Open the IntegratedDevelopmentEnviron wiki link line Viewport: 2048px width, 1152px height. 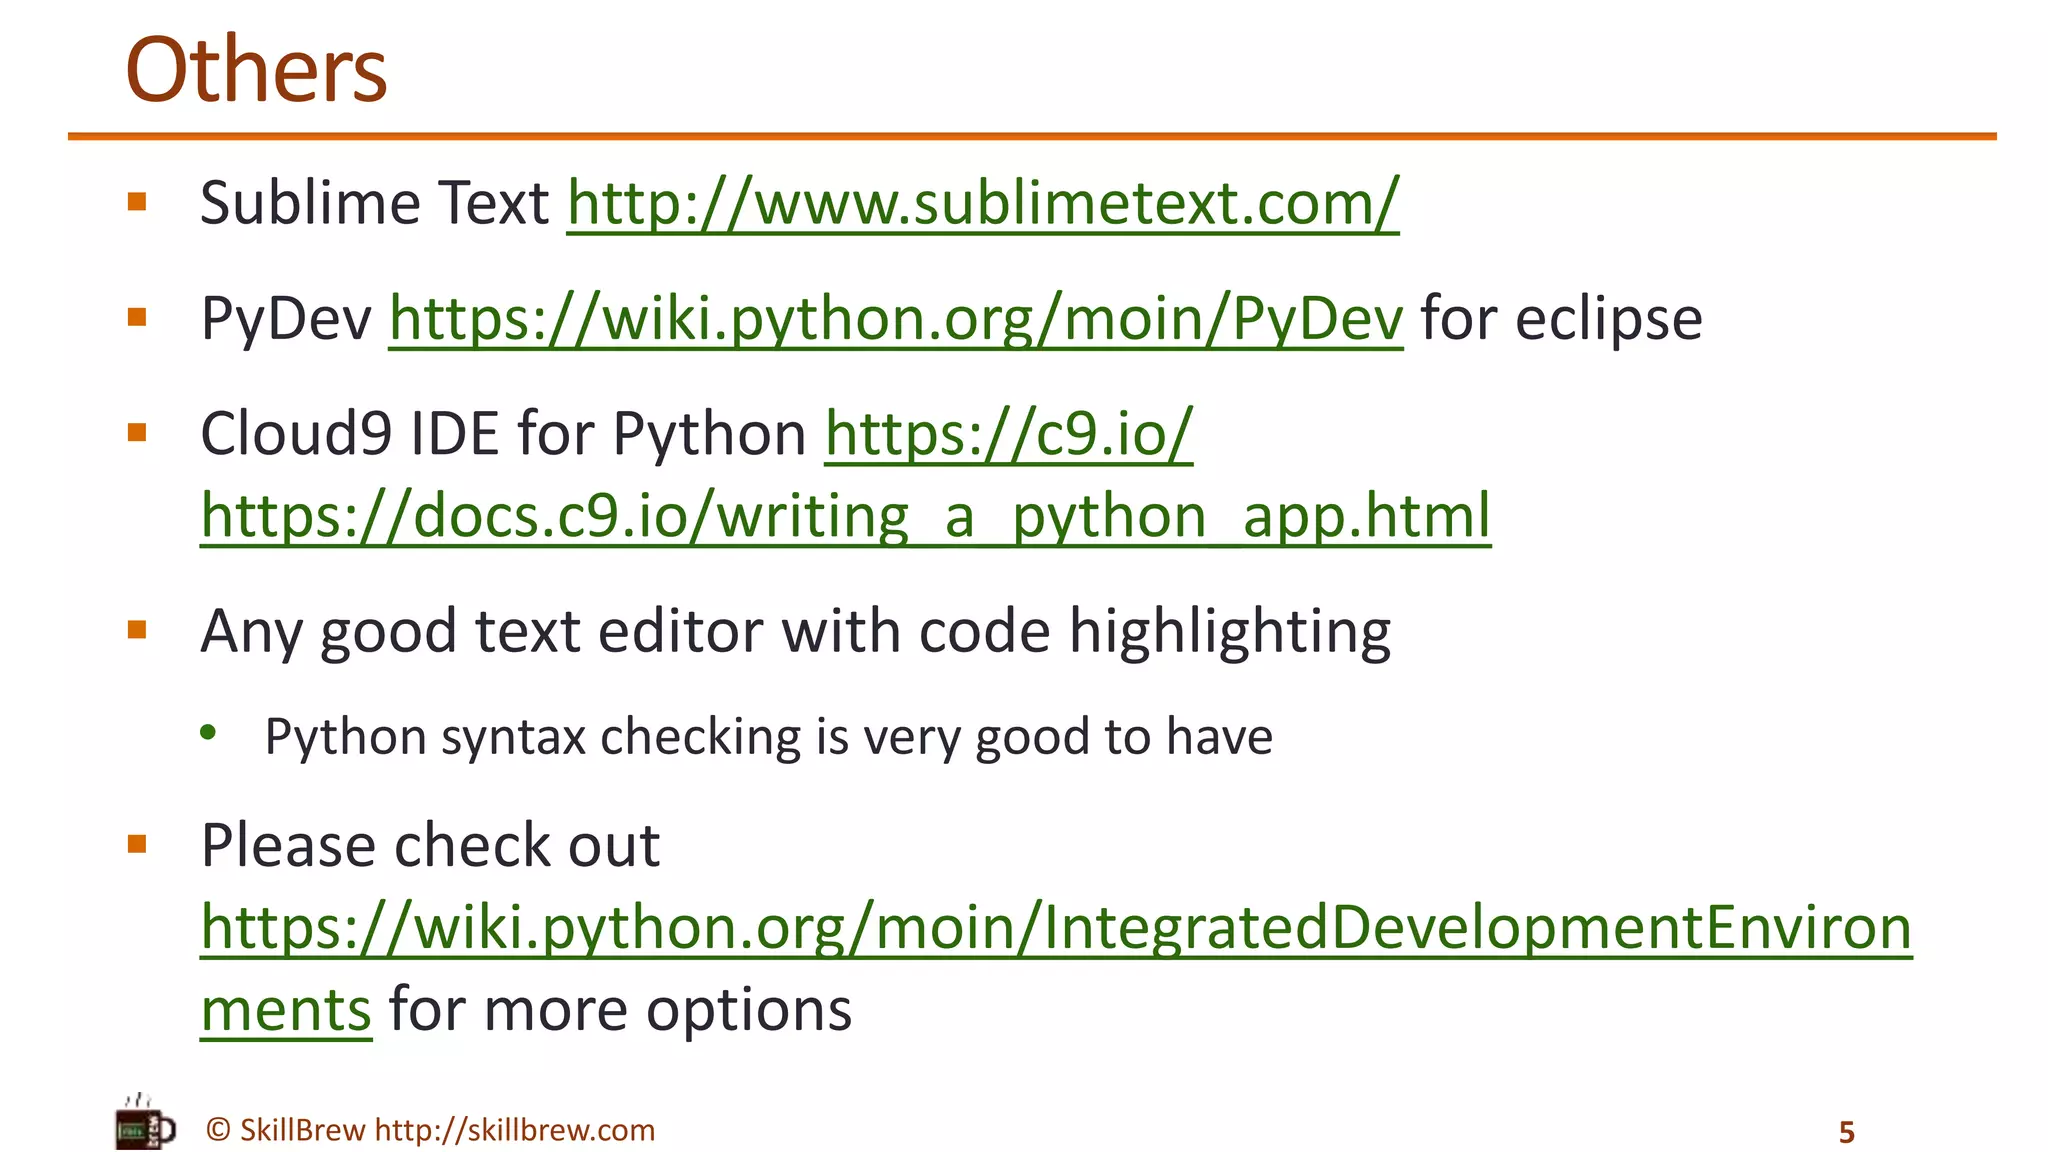pos(1055,927)
